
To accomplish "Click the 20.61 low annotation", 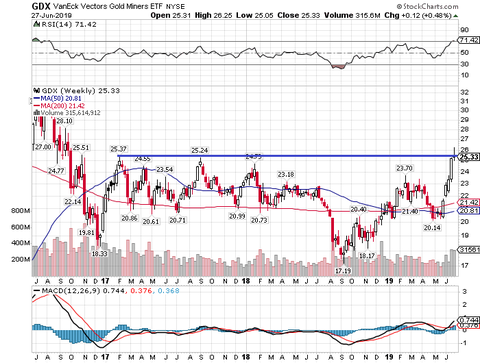I will [151, 221].
